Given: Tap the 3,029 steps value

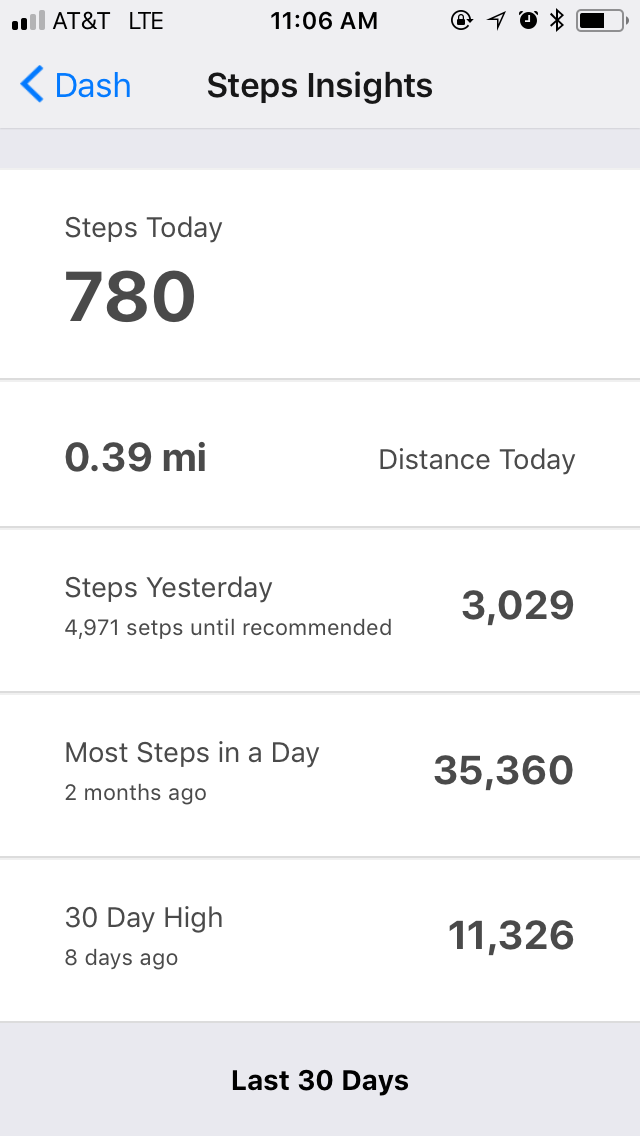Looking at the screenshot, I should 517,605.
